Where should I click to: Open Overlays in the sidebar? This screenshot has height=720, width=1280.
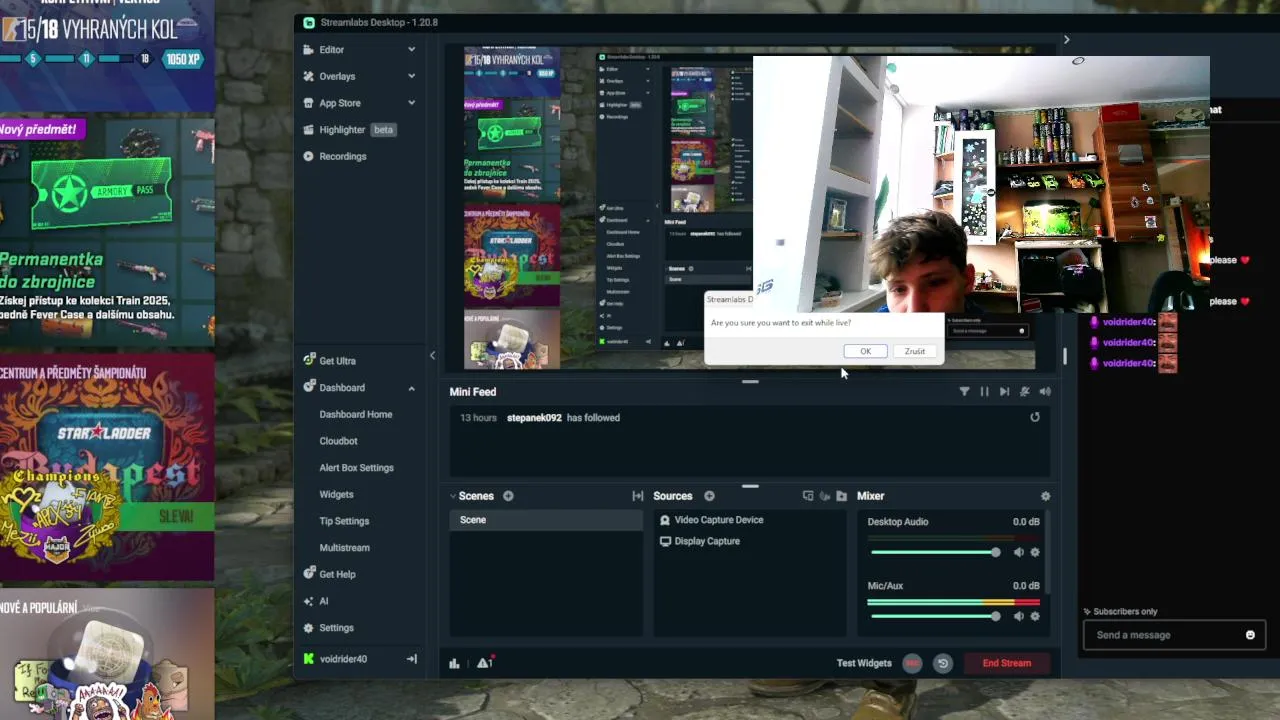(337, 76)
